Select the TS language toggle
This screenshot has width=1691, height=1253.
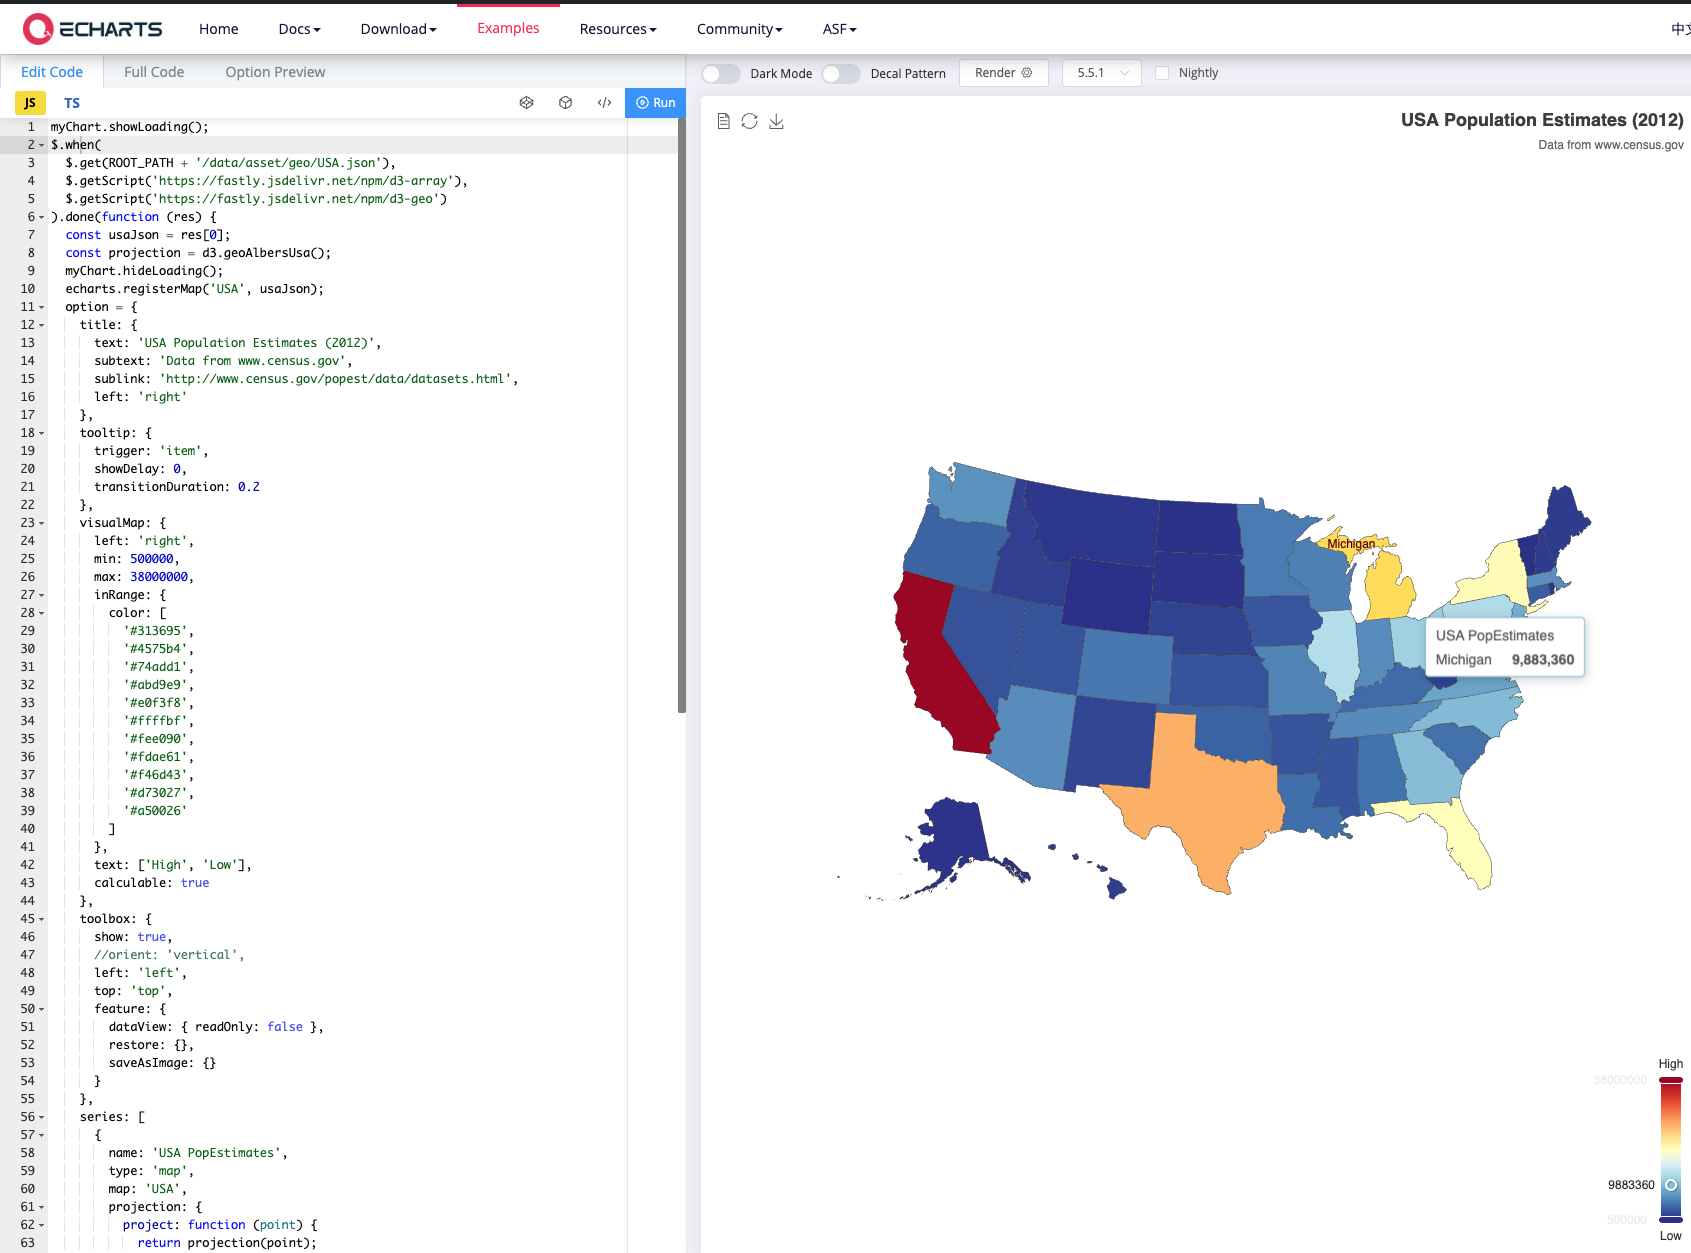pyautogui.click(x=72, y=103)
